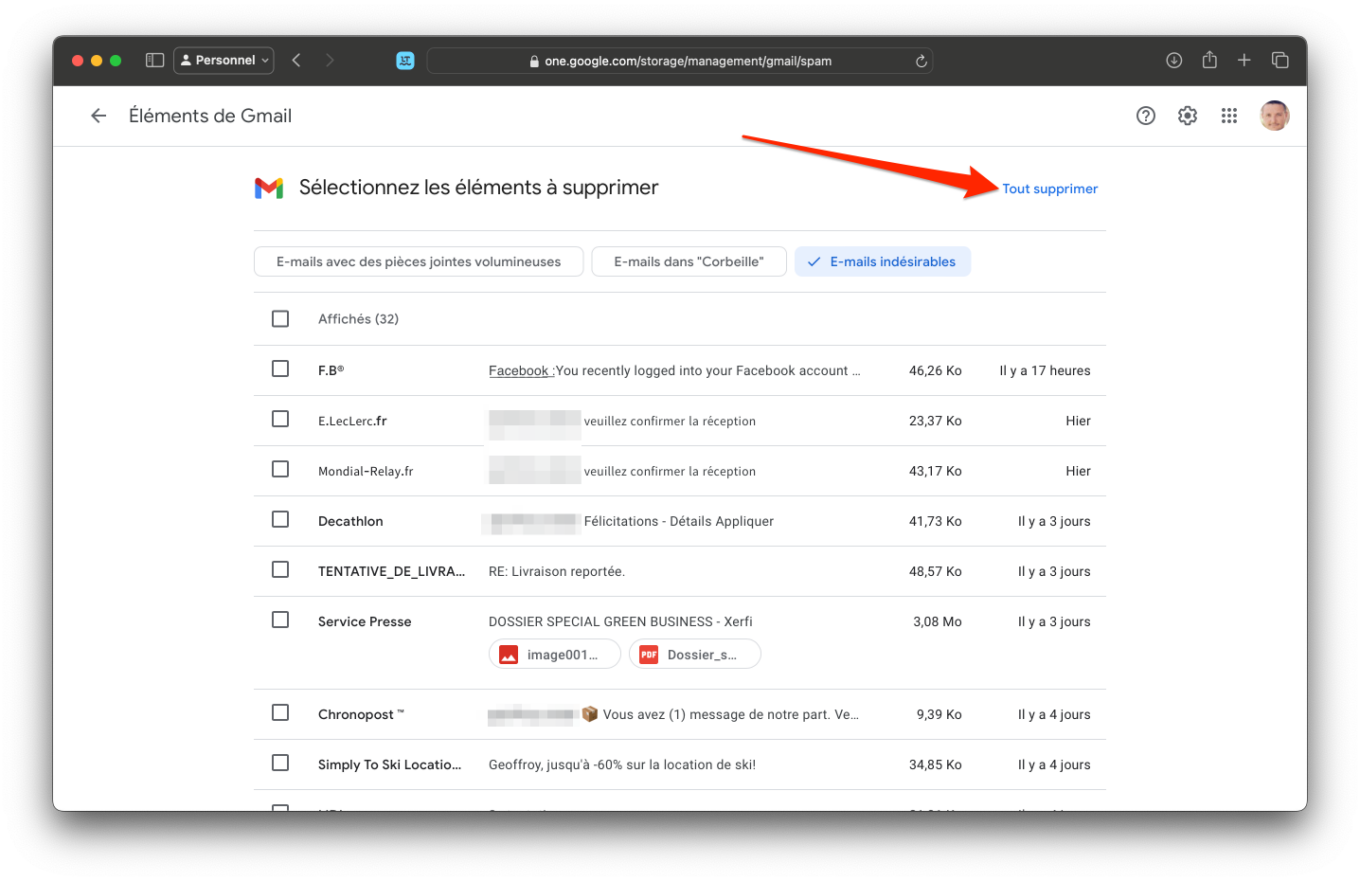
Task: Click the macOS green fullscreen window button
Action: coord(115,60)
